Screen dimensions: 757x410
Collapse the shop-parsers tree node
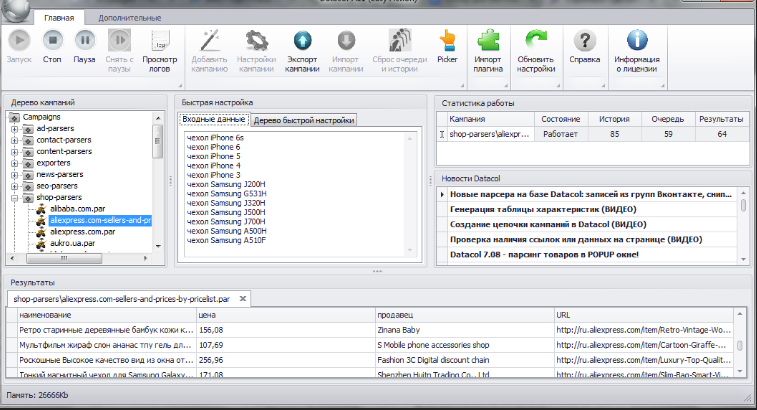(14, 198)
